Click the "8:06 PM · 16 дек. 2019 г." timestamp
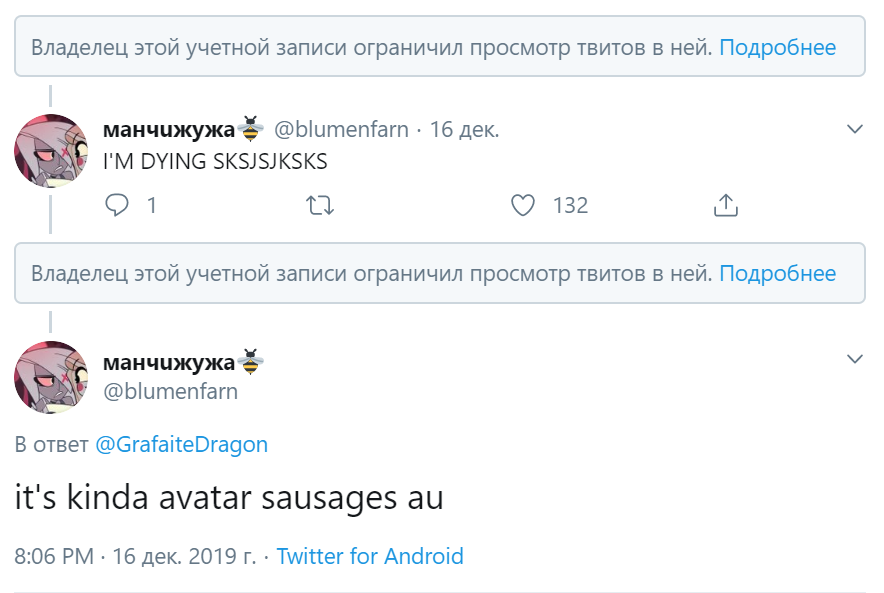 135,556
